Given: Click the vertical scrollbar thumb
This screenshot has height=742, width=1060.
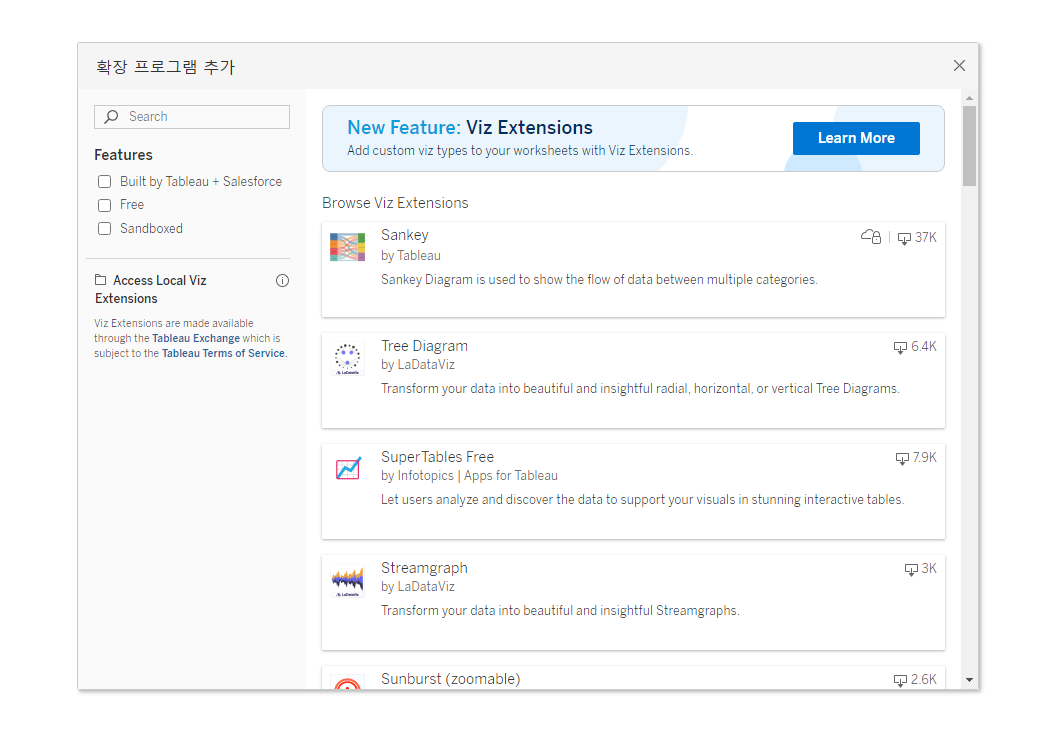Looking at the screenshot, I should pyautogui.click(x=969, y=145).
